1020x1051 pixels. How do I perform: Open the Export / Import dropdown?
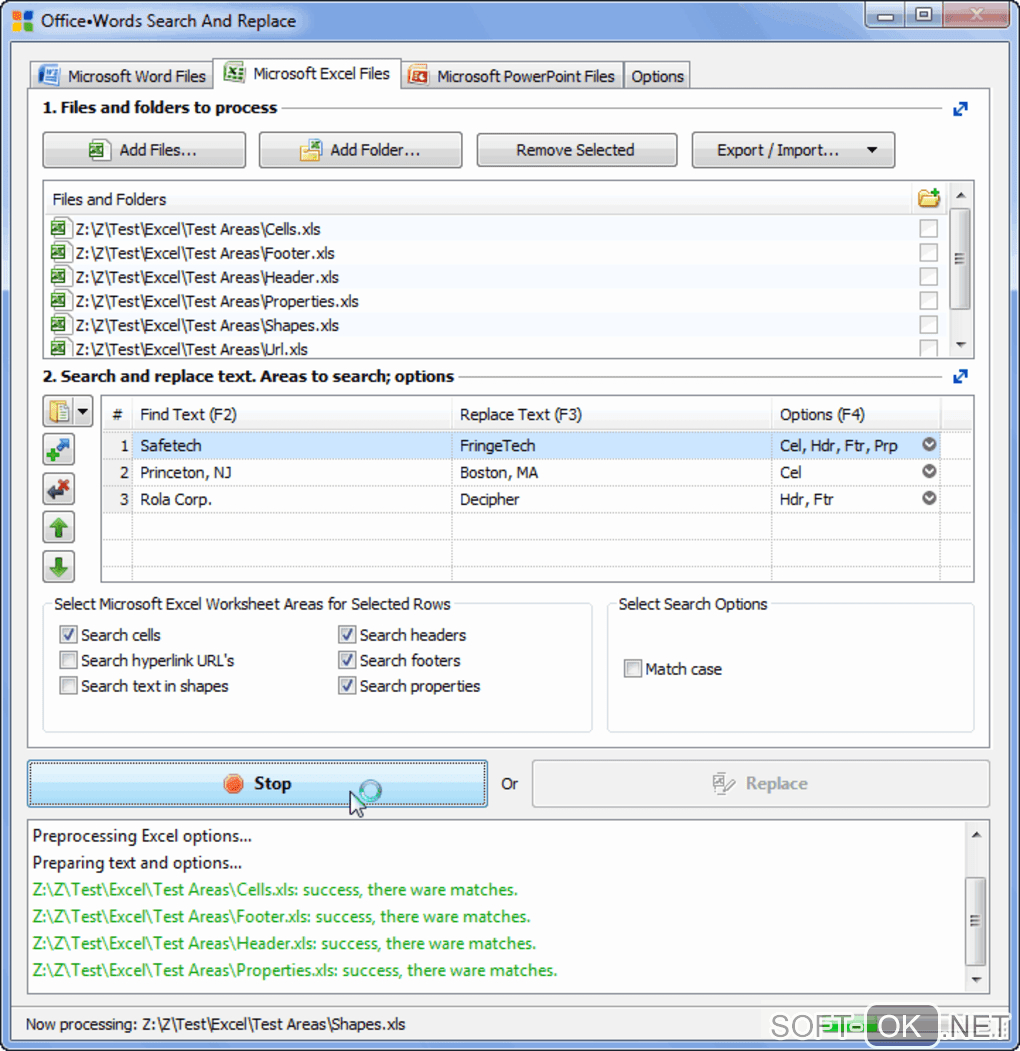793,149
